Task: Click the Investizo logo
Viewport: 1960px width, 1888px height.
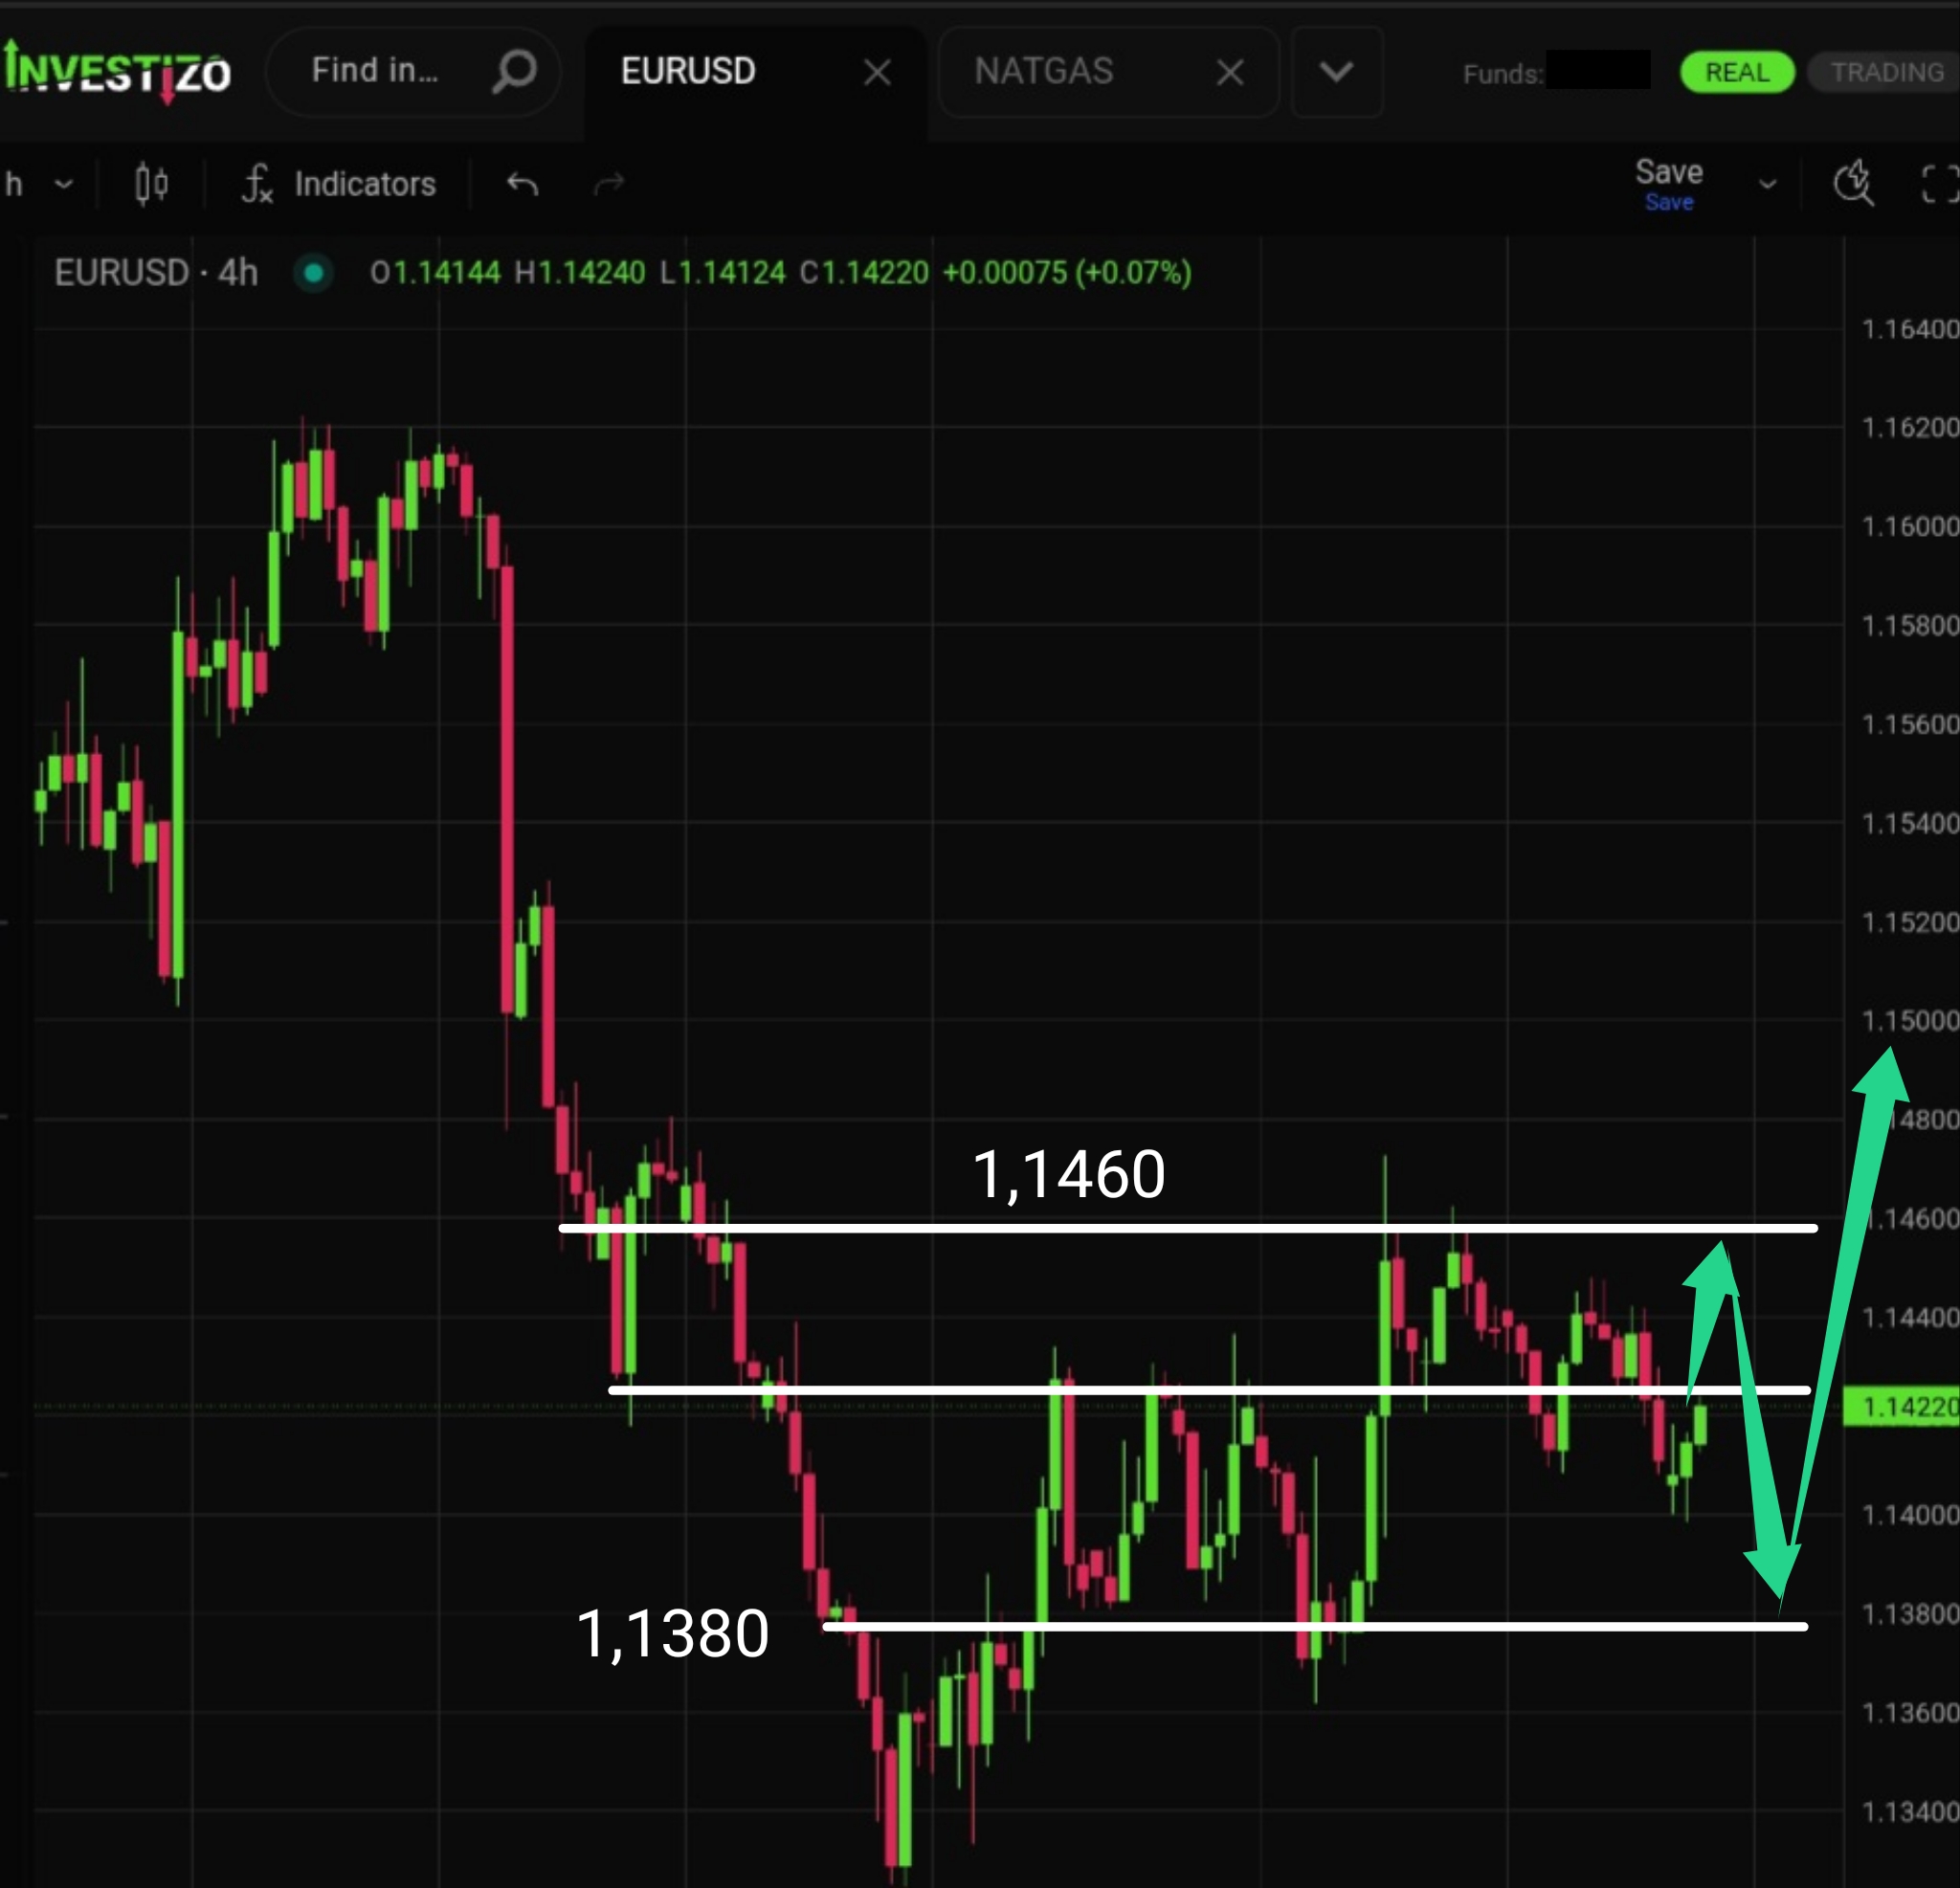Action: click(x=116, y=71)
